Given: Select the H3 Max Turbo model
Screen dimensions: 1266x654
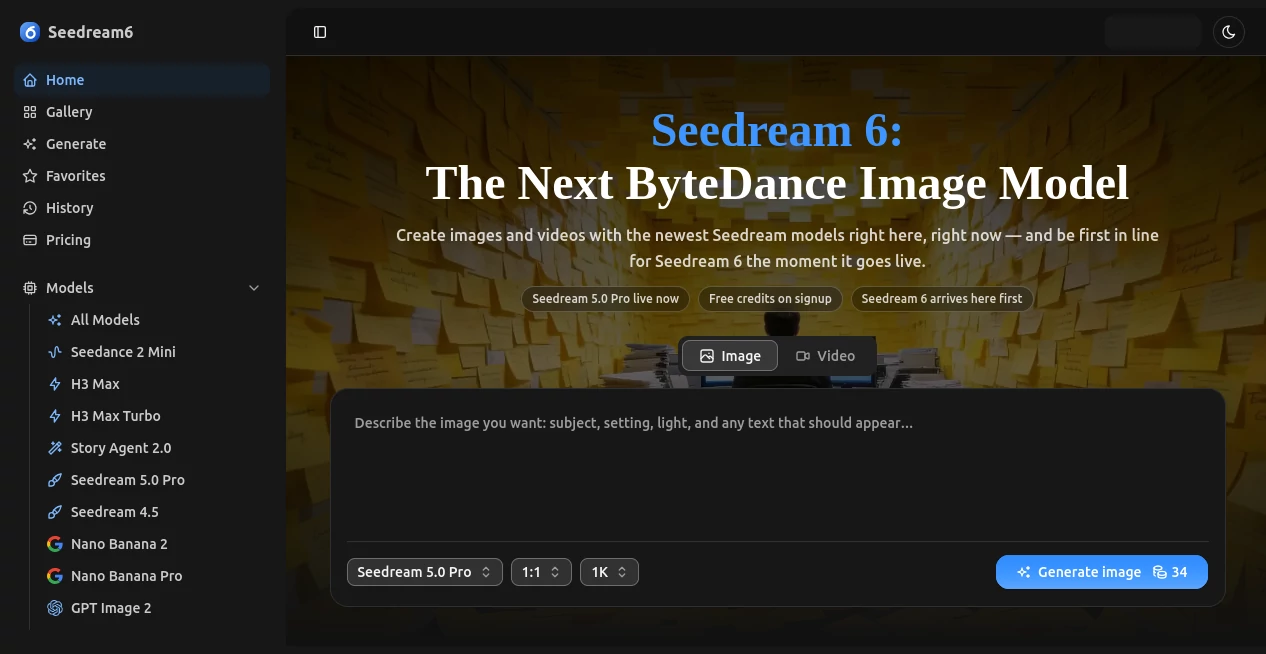Looking at the screenshot, I should 155,416.
